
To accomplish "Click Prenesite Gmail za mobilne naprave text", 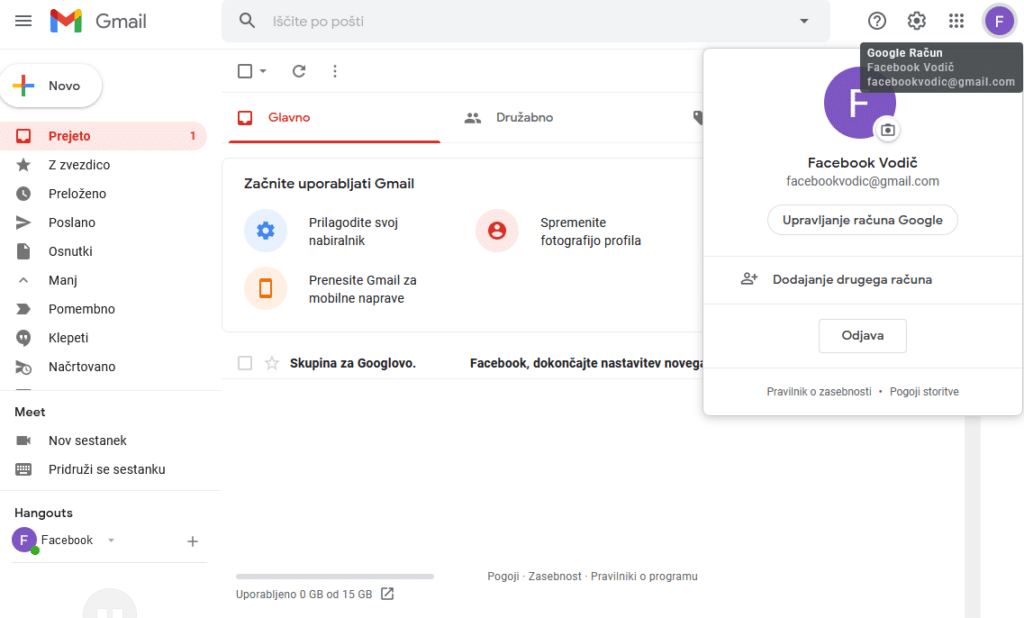I will pyautogui.click(x=362, y=289).
